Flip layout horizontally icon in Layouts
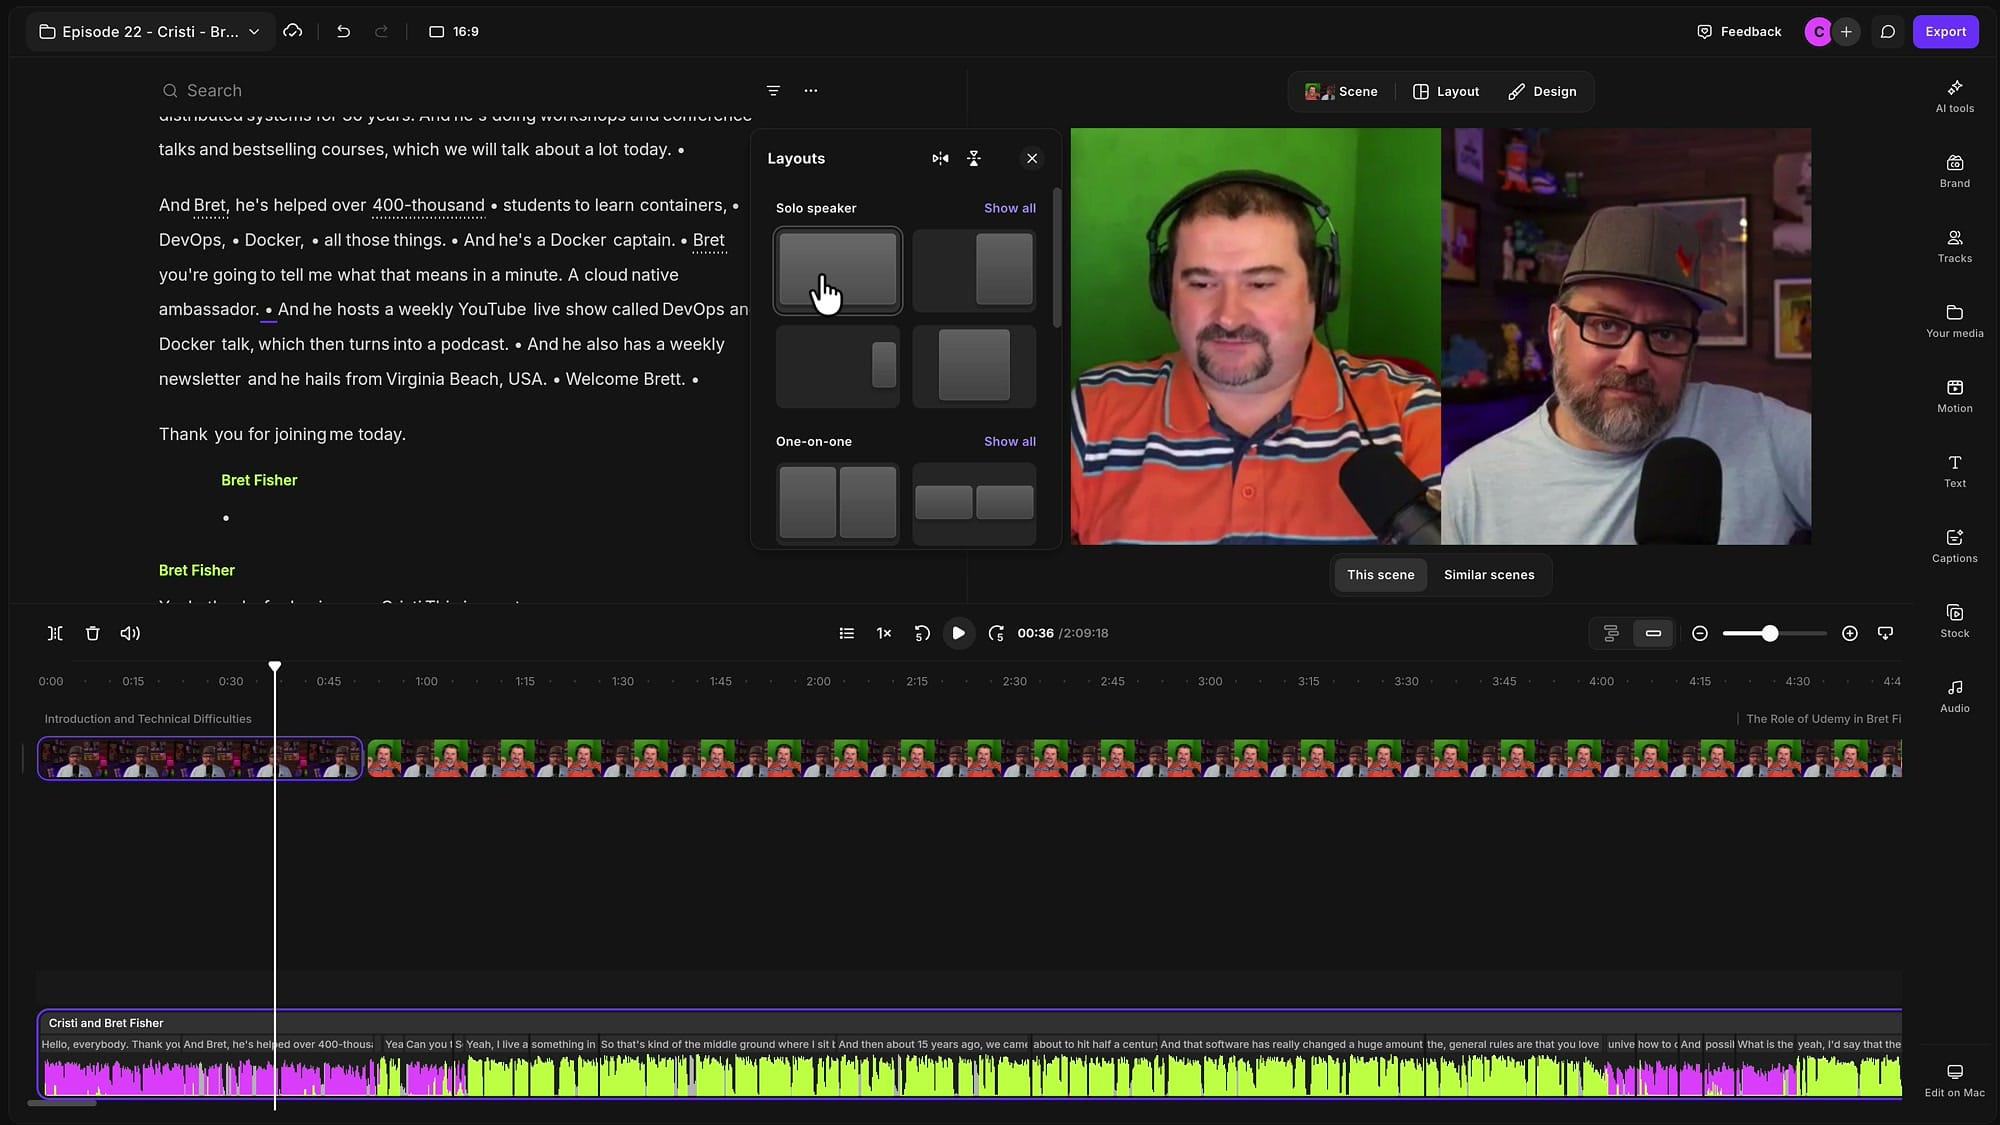 click(x=940, y=158)
